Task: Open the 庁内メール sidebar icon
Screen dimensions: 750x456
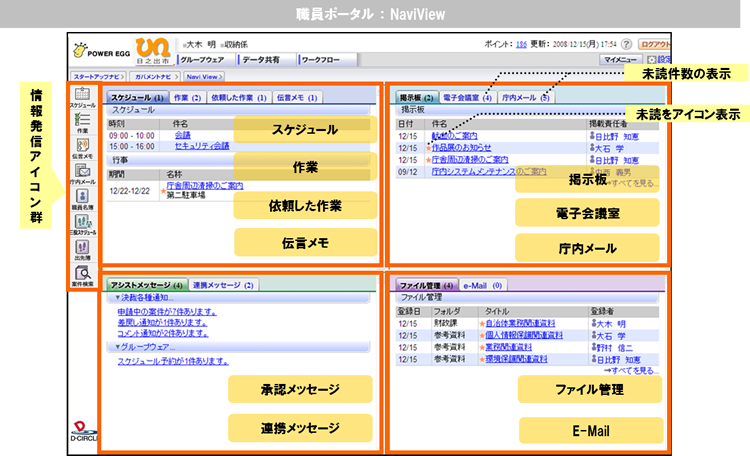Action: click(82, 173)
